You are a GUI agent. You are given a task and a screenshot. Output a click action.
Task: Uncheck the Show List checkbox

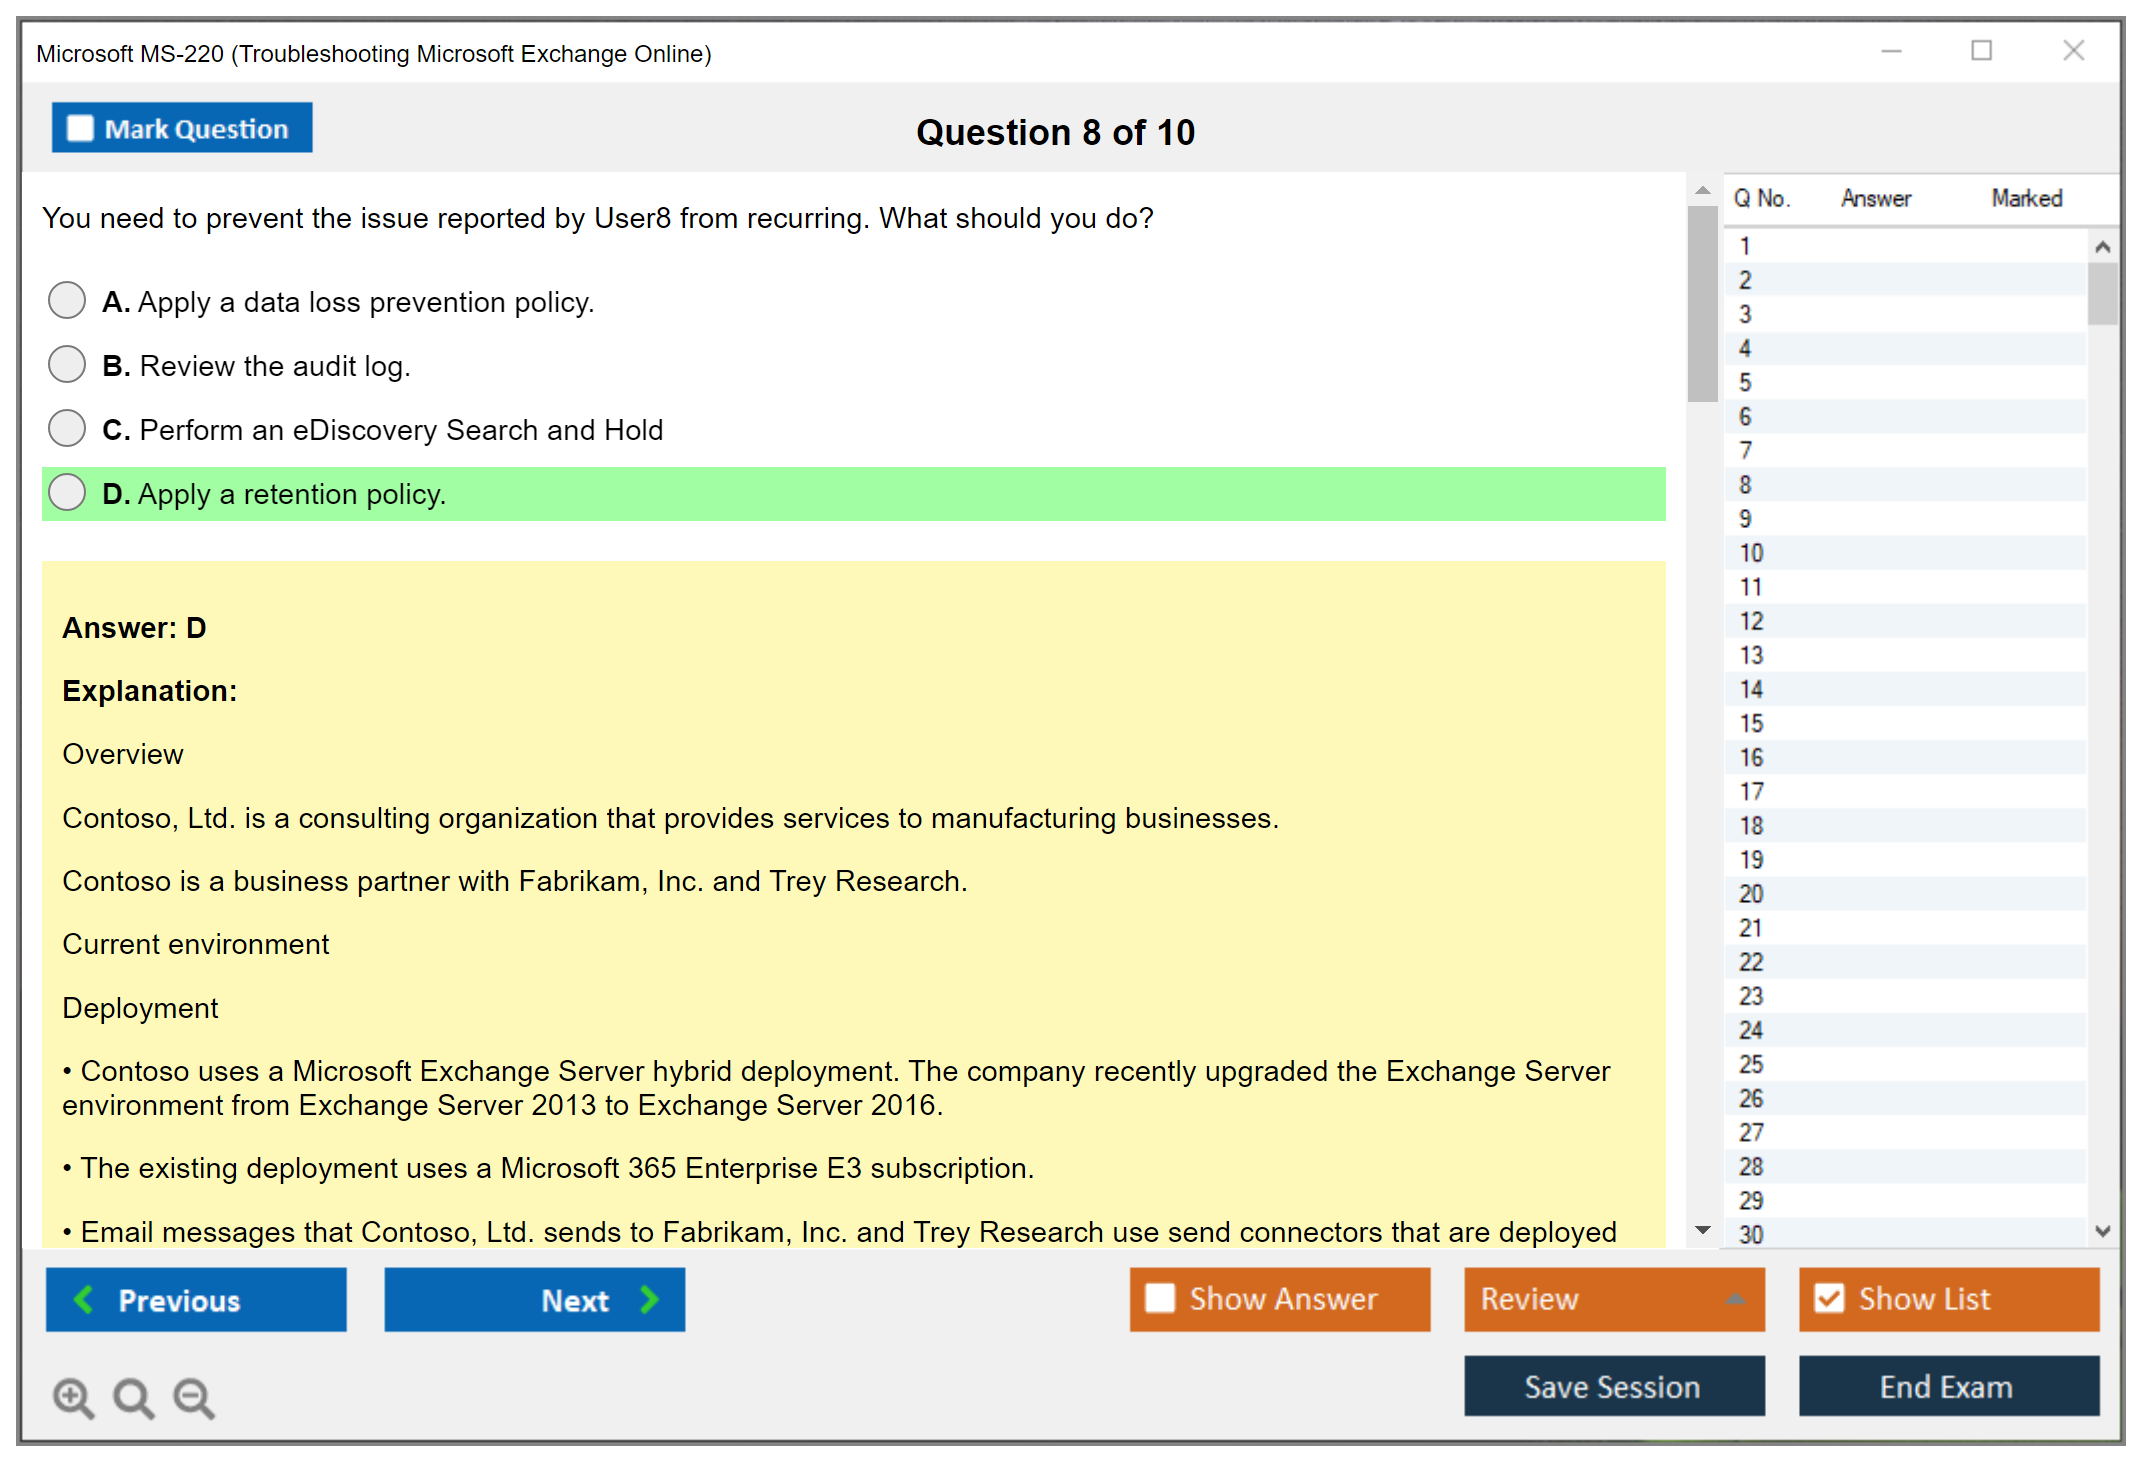click(1829, 1298)
